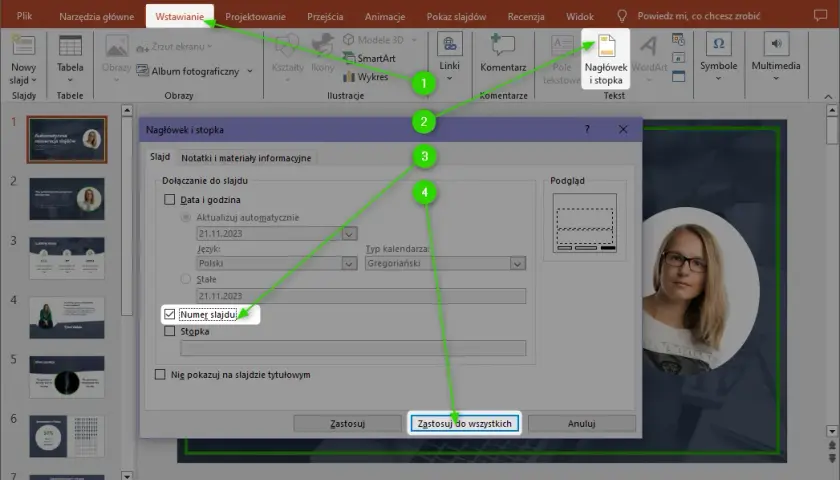
Task: Click the slide number icon in the Tekst group
Action: click(678, 57)
